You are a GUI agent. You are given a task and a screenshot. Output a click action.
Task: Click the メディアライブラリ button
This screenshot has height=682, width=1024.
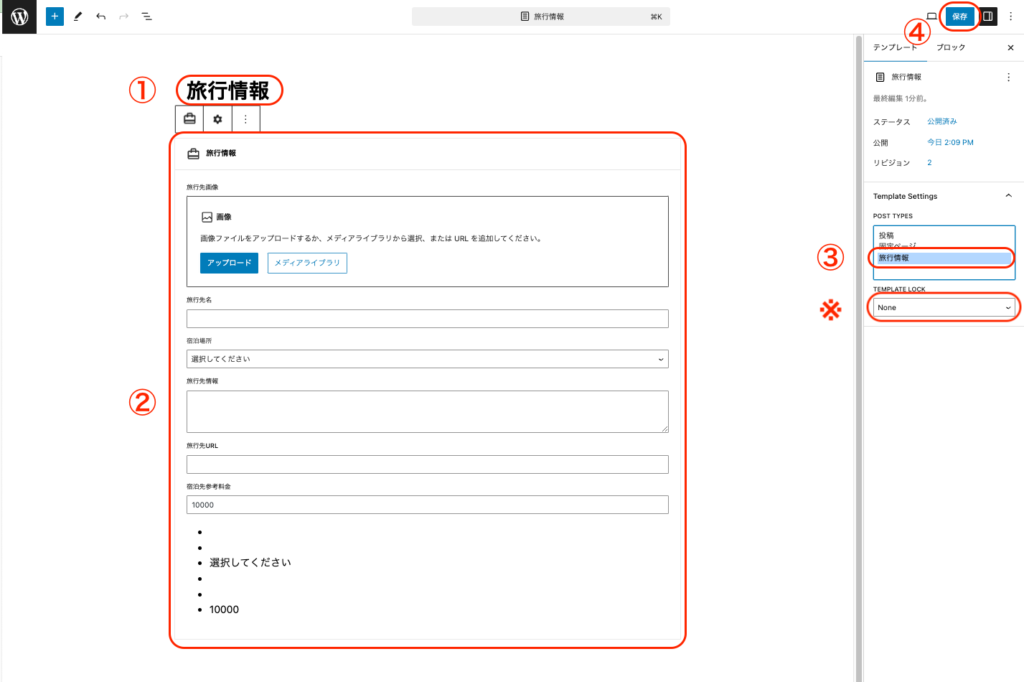coord(307,263)
